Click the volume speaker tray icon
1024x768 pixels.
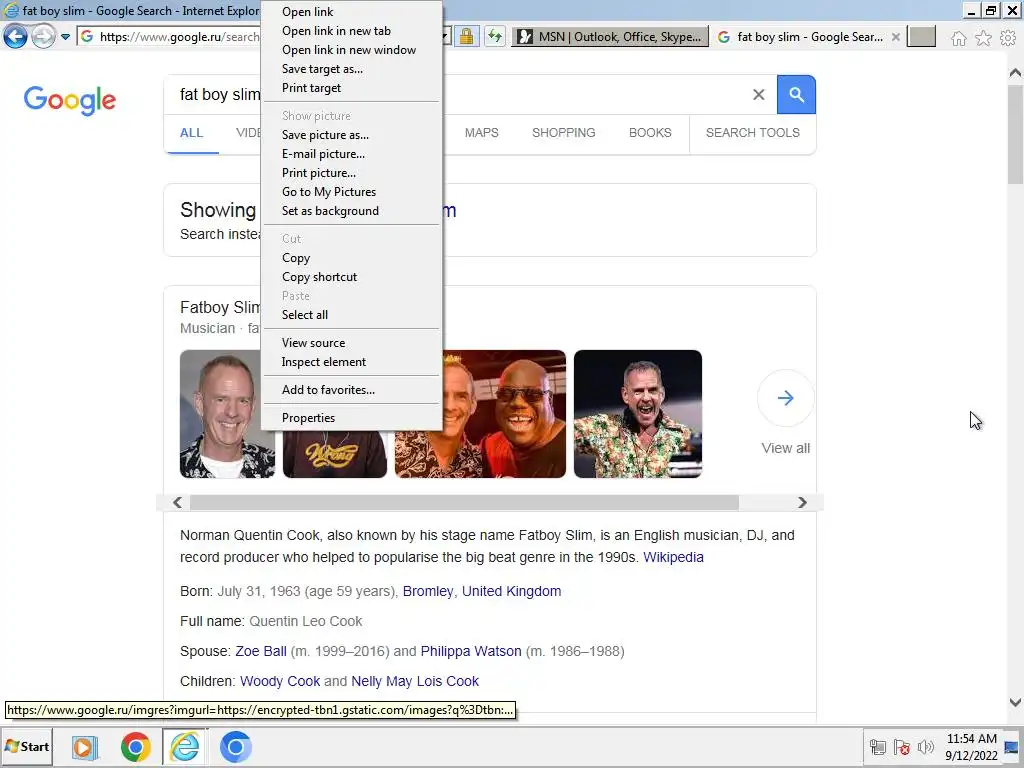(x=925, y=747)
